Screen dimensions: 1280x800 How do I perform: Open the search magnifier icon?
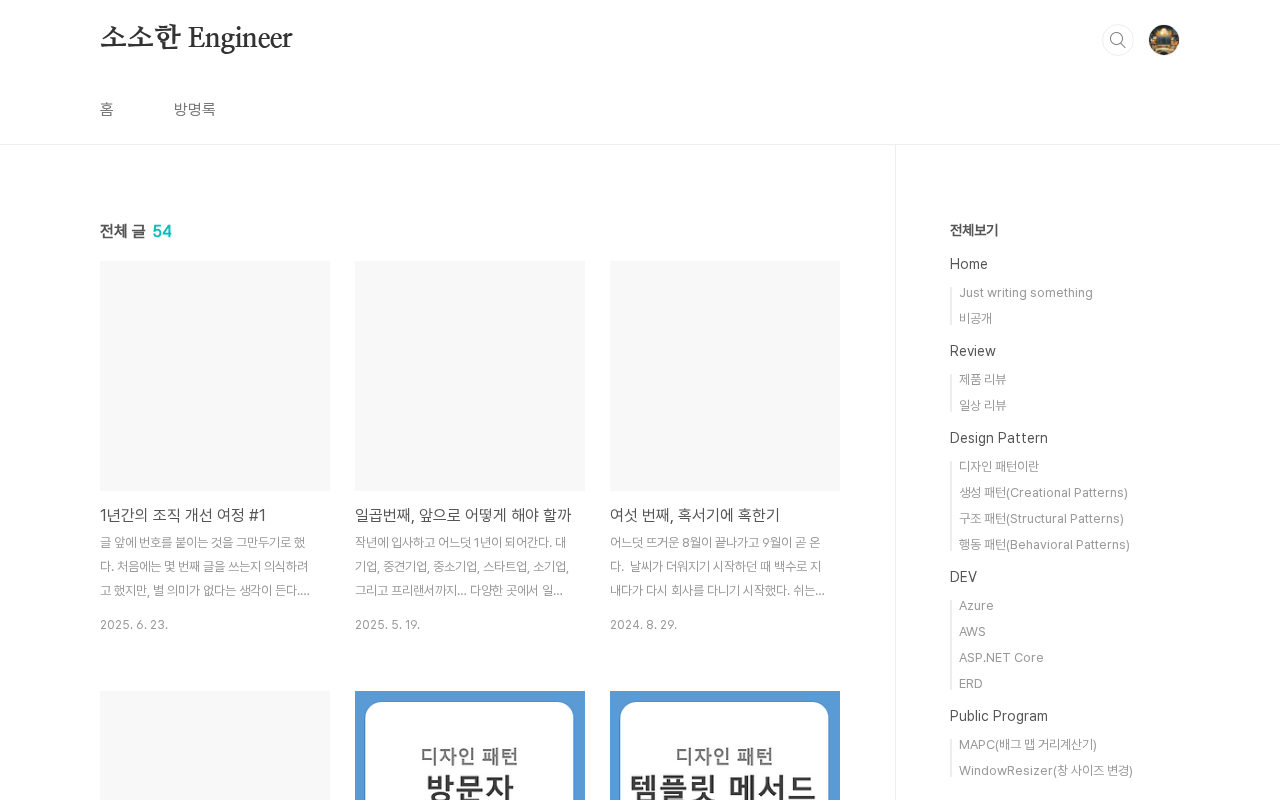[x=1118, y=40]
